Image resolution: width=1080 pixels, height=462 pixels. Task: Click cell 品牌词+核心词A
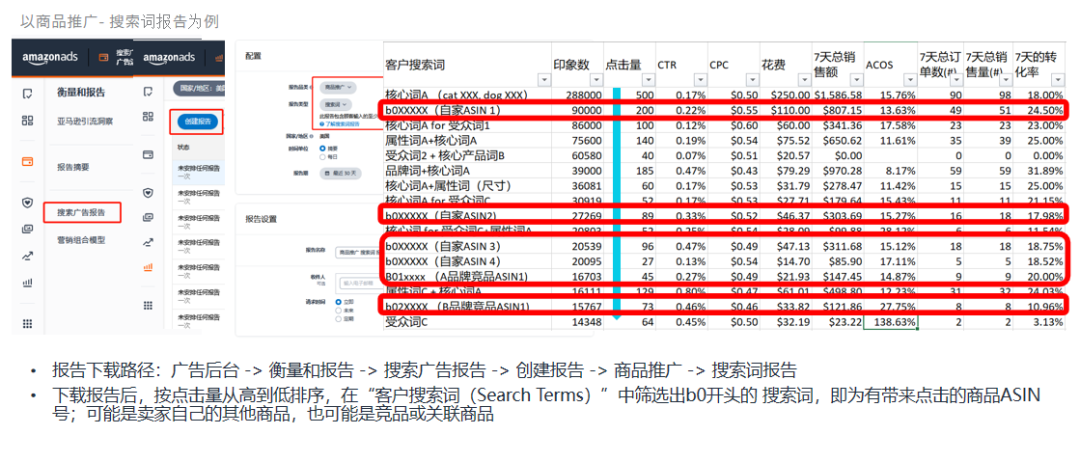(x=468, y=171)
